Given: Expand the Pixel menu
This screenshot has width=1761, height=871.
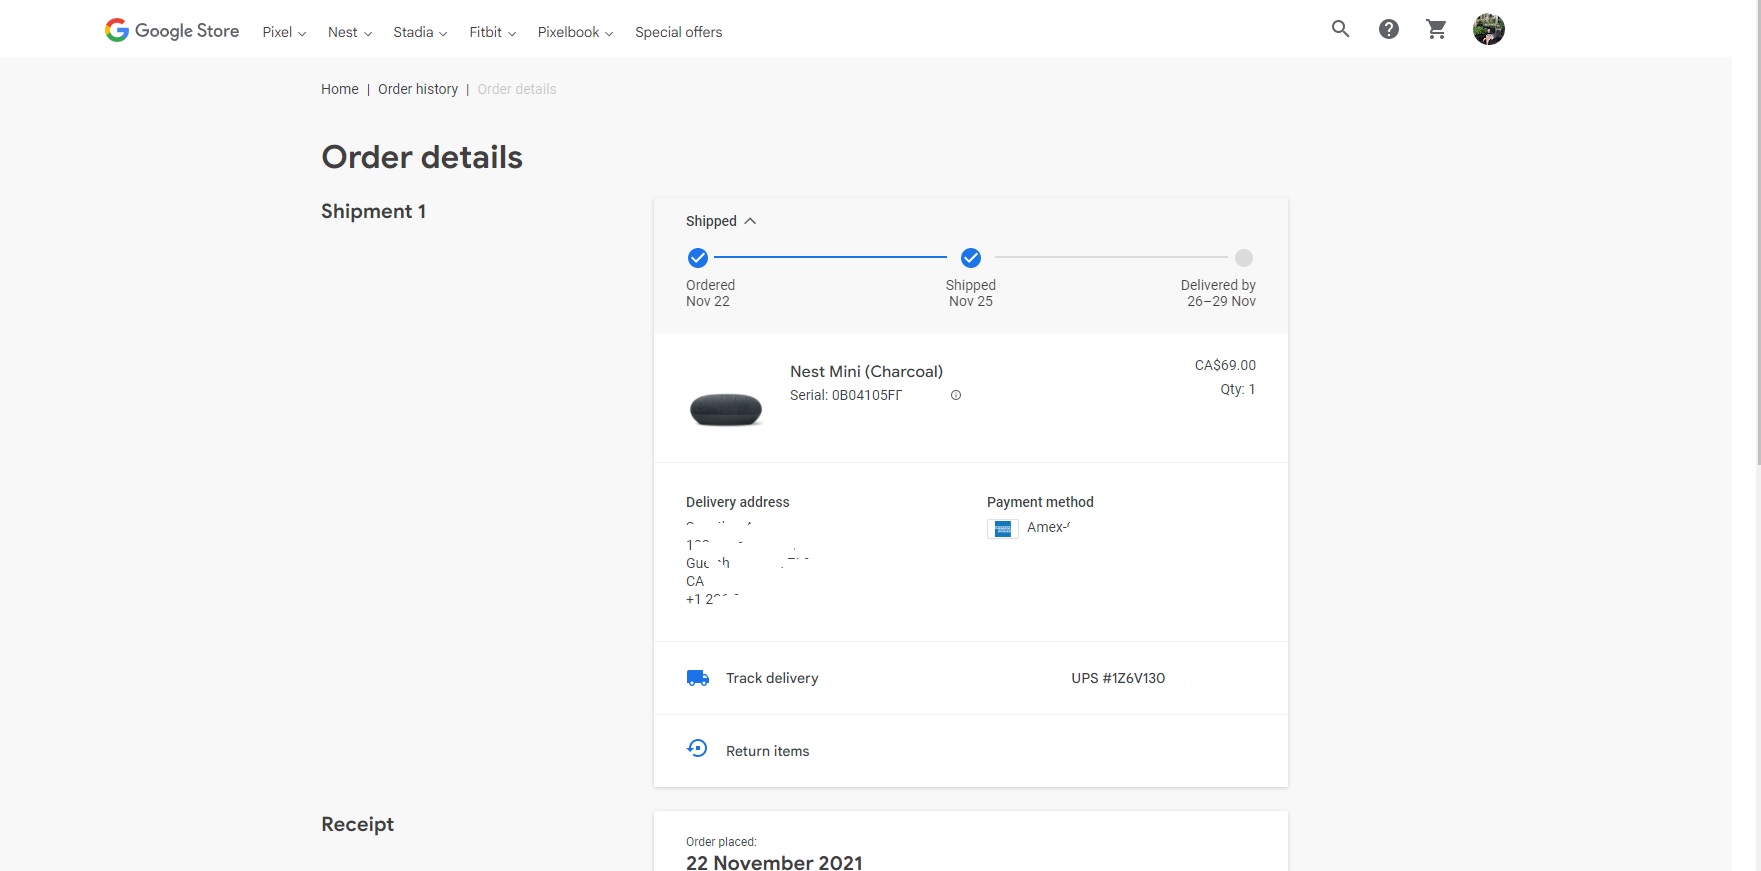Looking at the screenshot, I should tap(284, 32).
